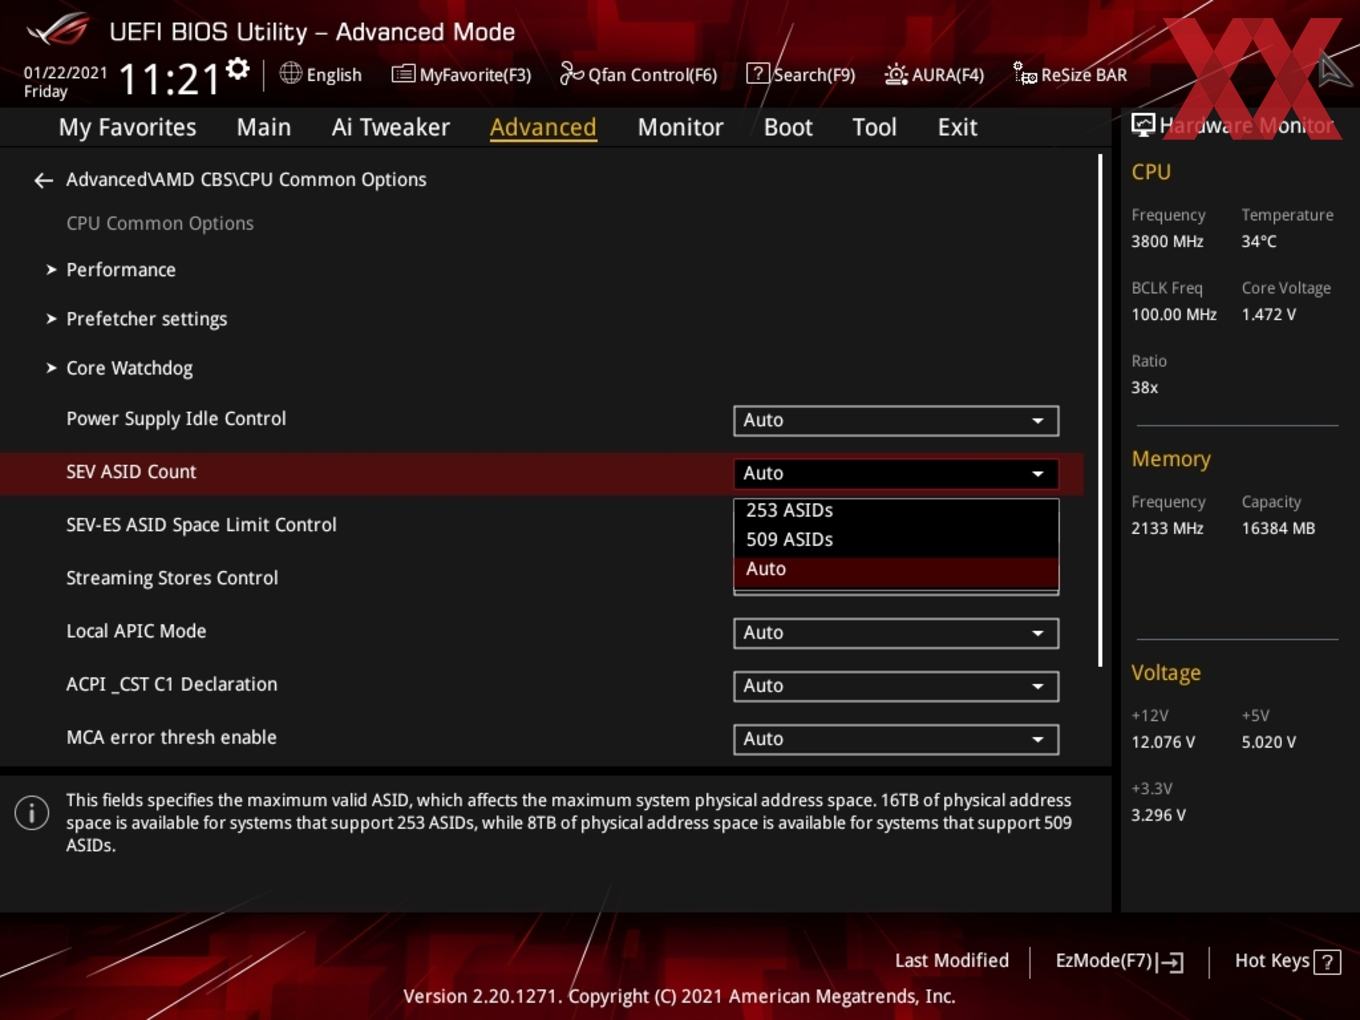Select Auto in the open list
Screen dimensions: 1360x1020
896,569
